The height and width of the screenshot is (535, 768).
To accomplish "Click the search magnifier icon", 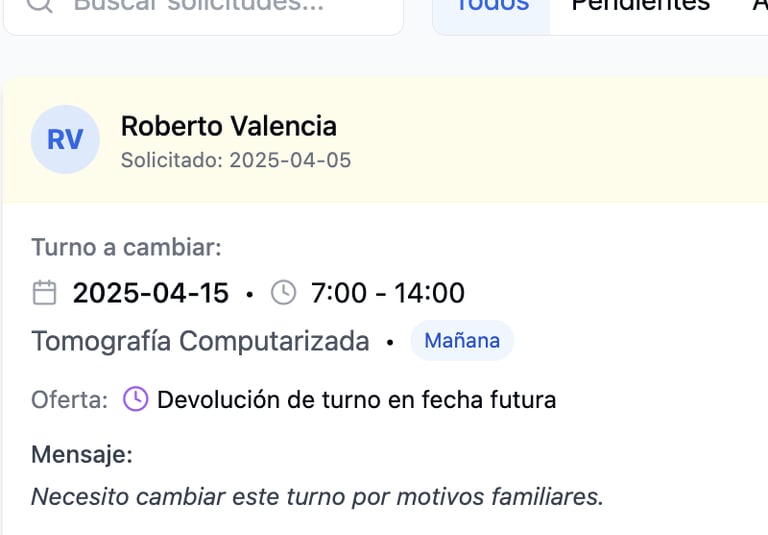I will (x=38, y=4).
